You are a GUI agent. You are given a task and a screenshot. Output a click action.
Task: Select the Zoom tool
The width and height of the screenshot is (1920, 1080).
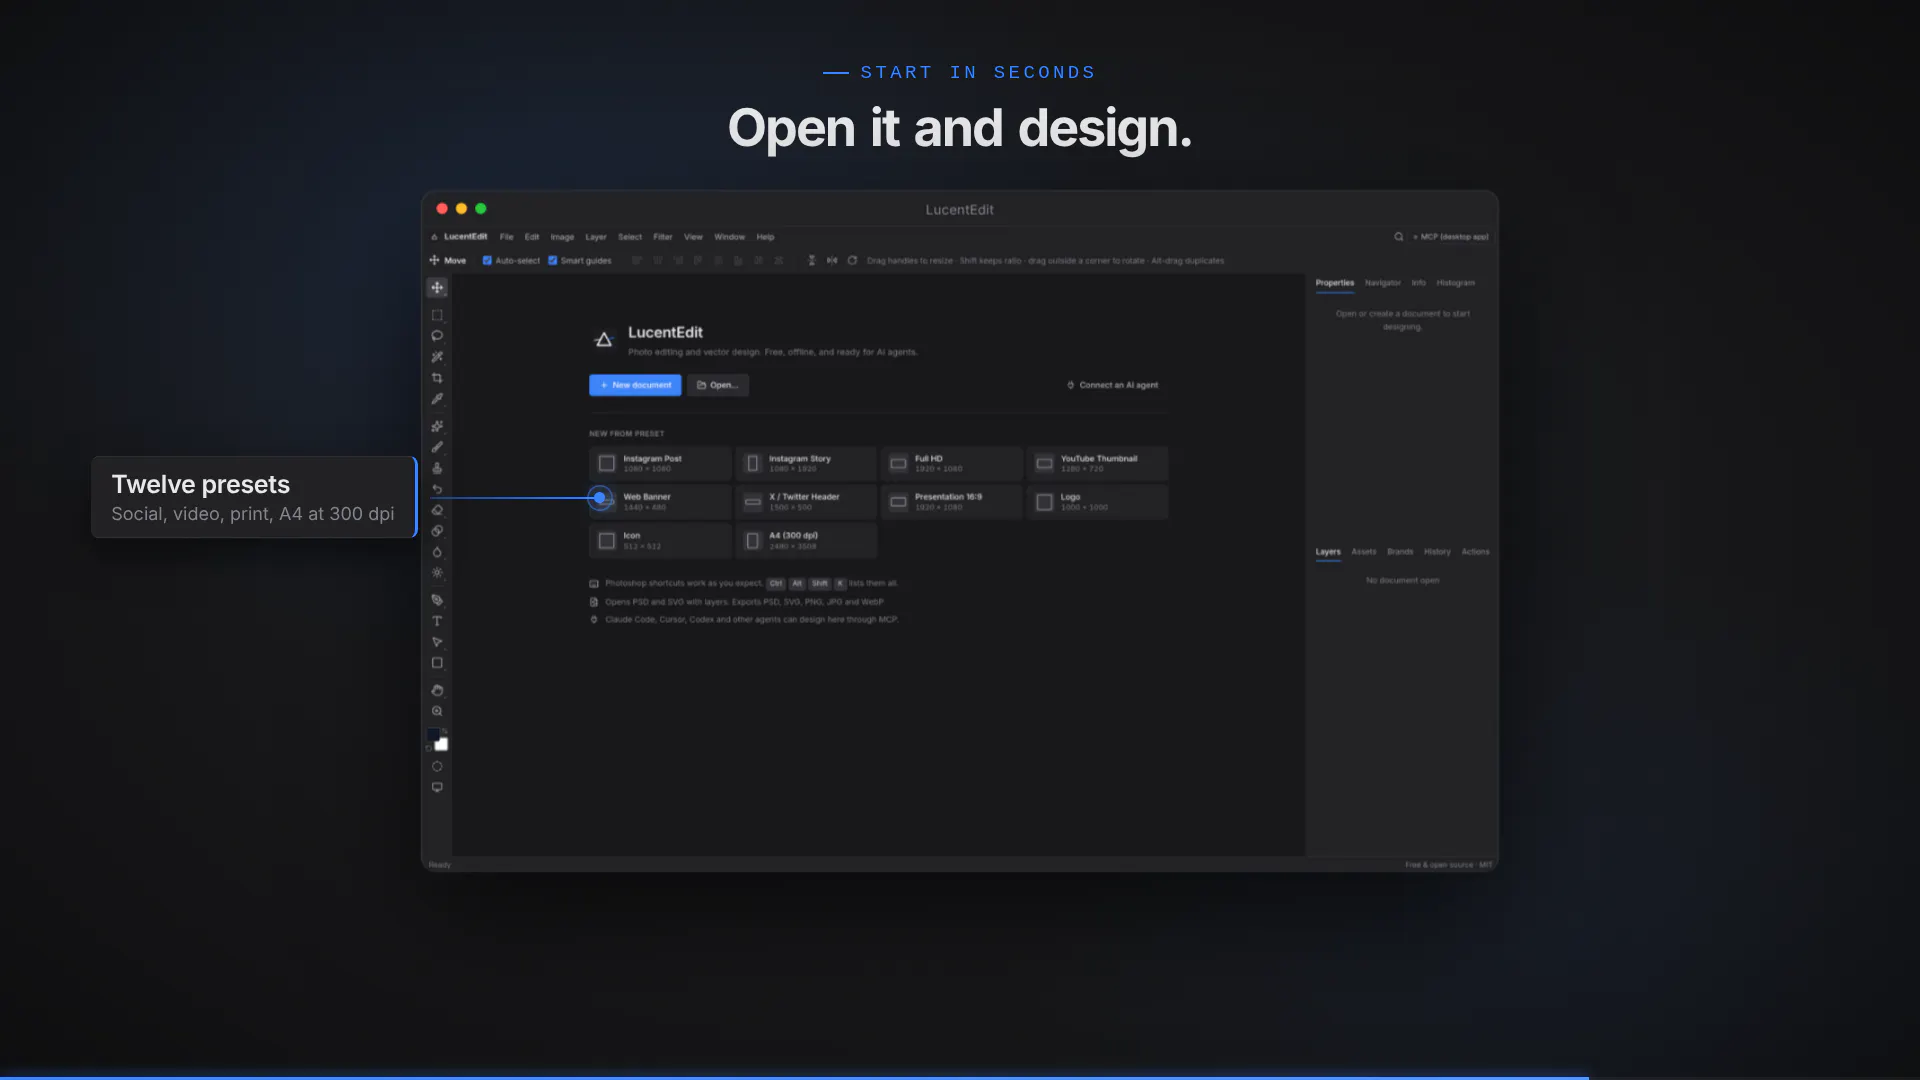437,711
